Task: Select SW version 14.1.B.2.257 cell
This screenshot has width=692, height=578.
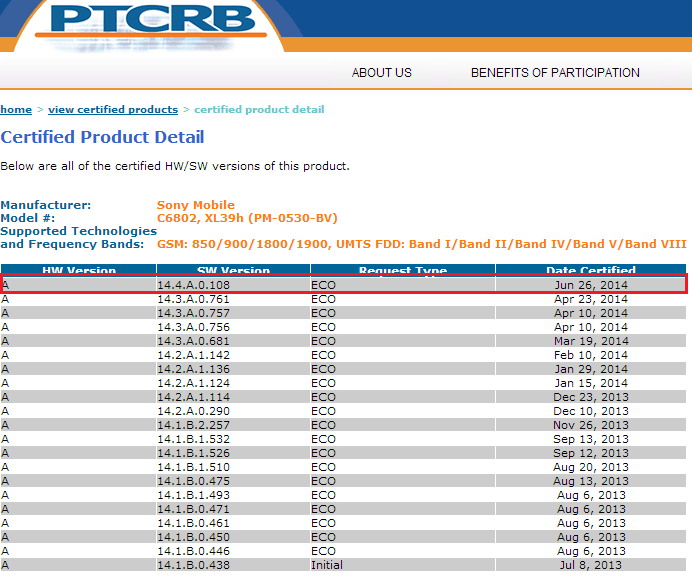Action: tap(233, 425)
